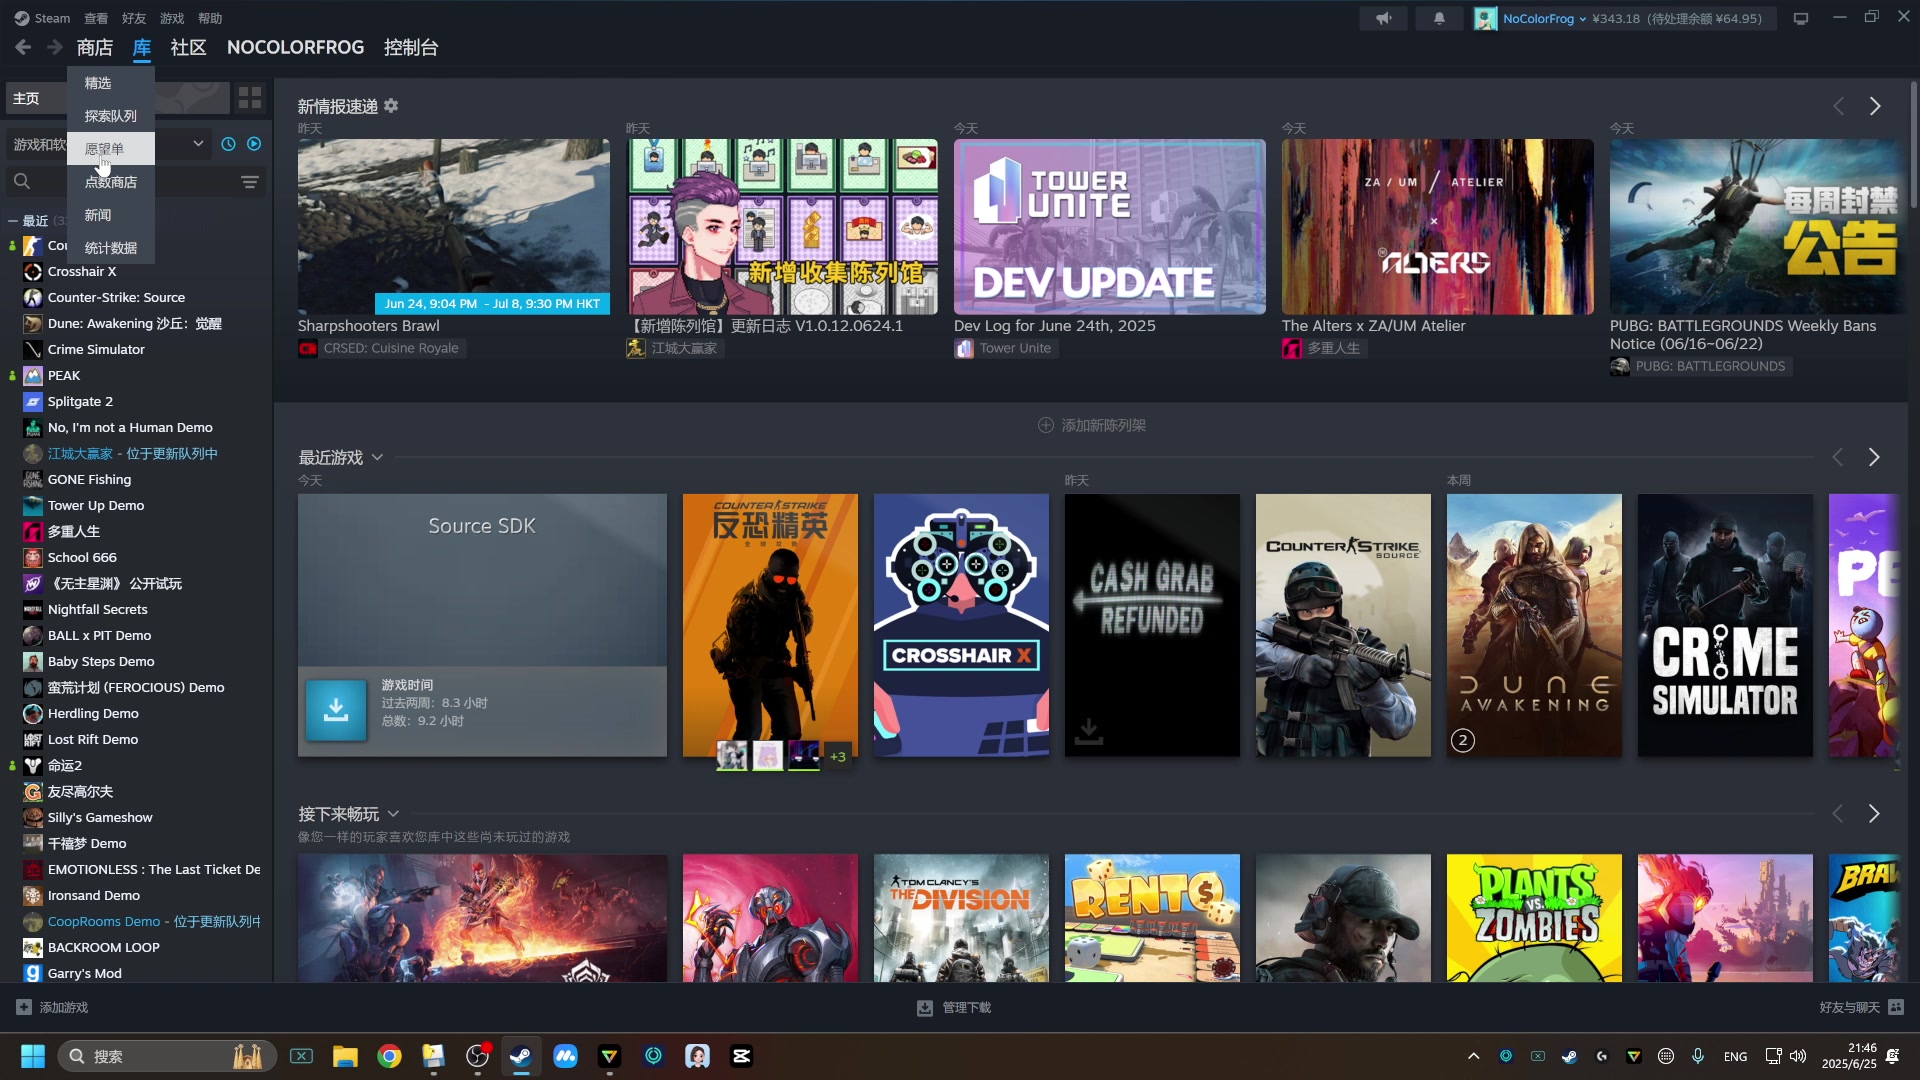Select 精选 in the store submenu

111,83
